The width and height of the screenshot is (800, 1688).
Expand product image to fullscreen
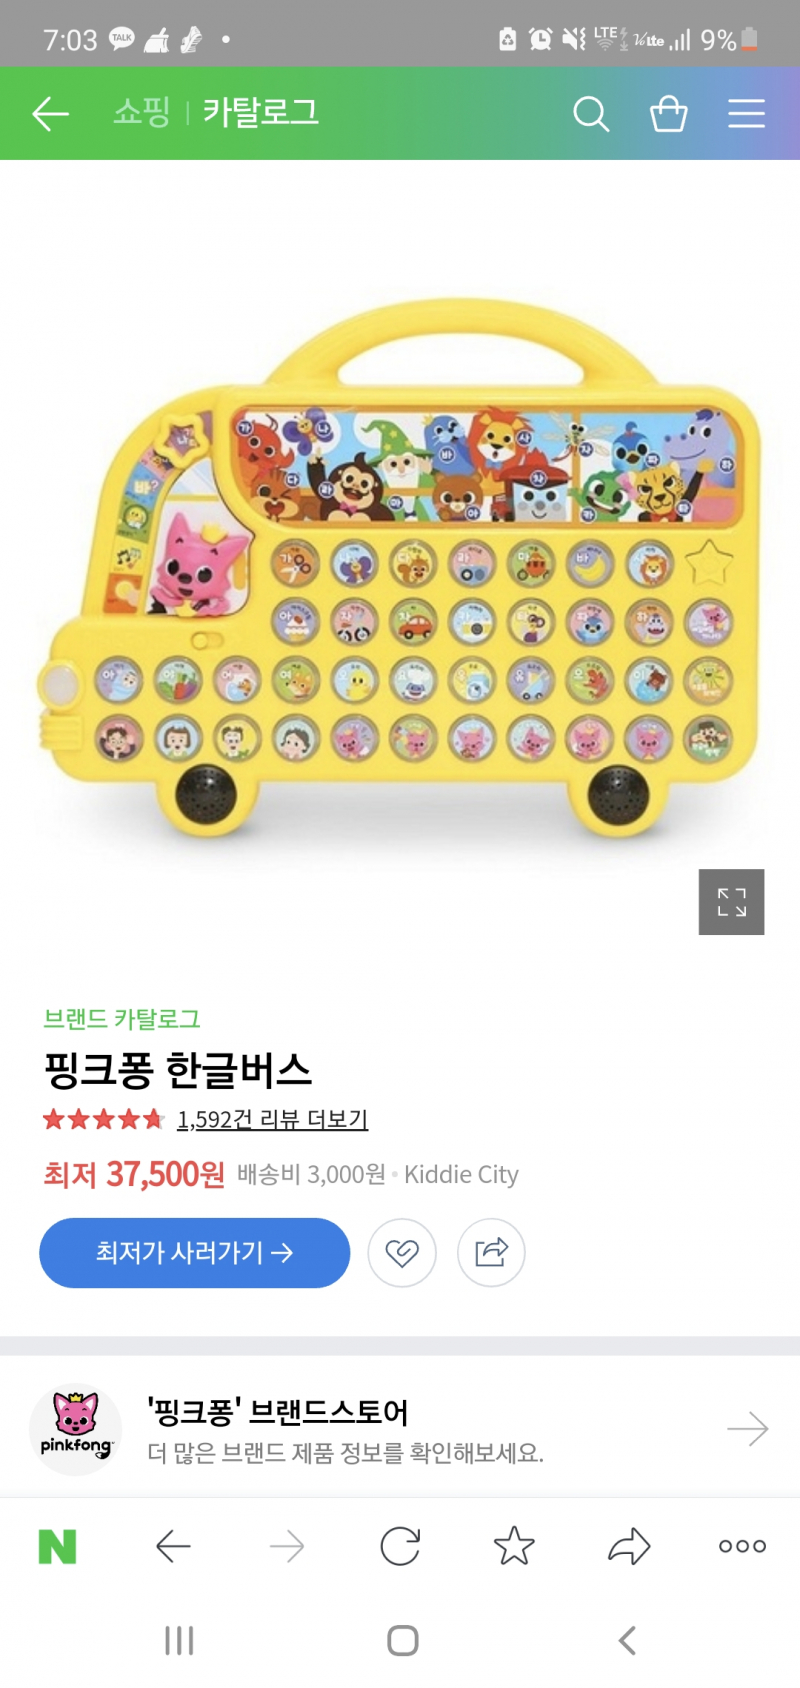(x=731, y=902)
